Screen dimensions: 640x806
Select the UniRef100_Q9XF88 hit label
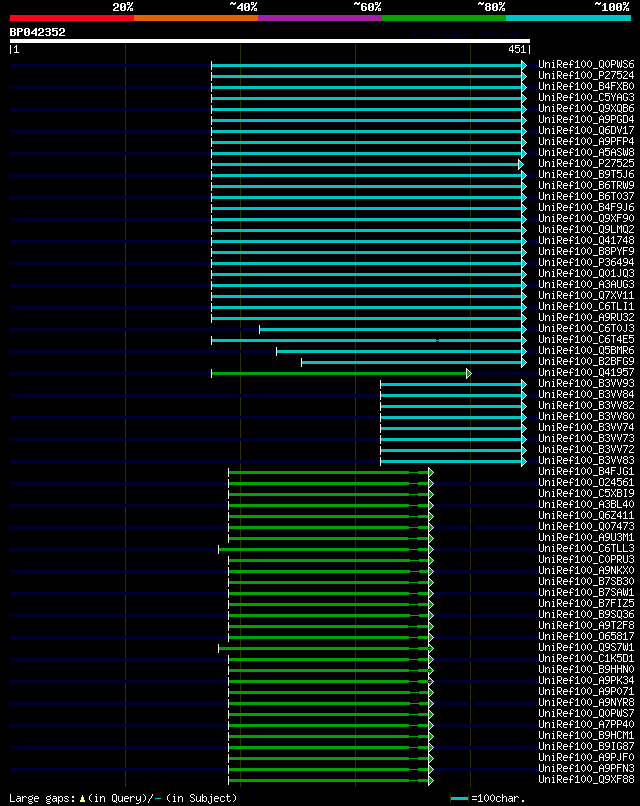(x=586, y=780)
